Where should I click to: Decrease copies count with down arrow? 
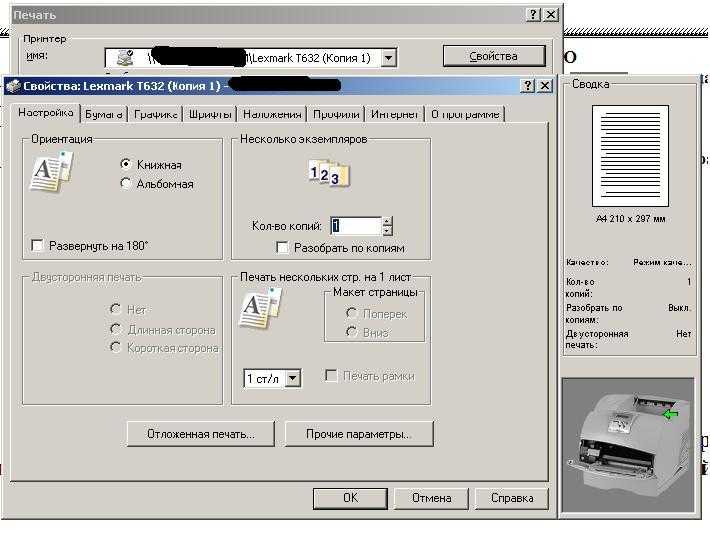(387, 230)
